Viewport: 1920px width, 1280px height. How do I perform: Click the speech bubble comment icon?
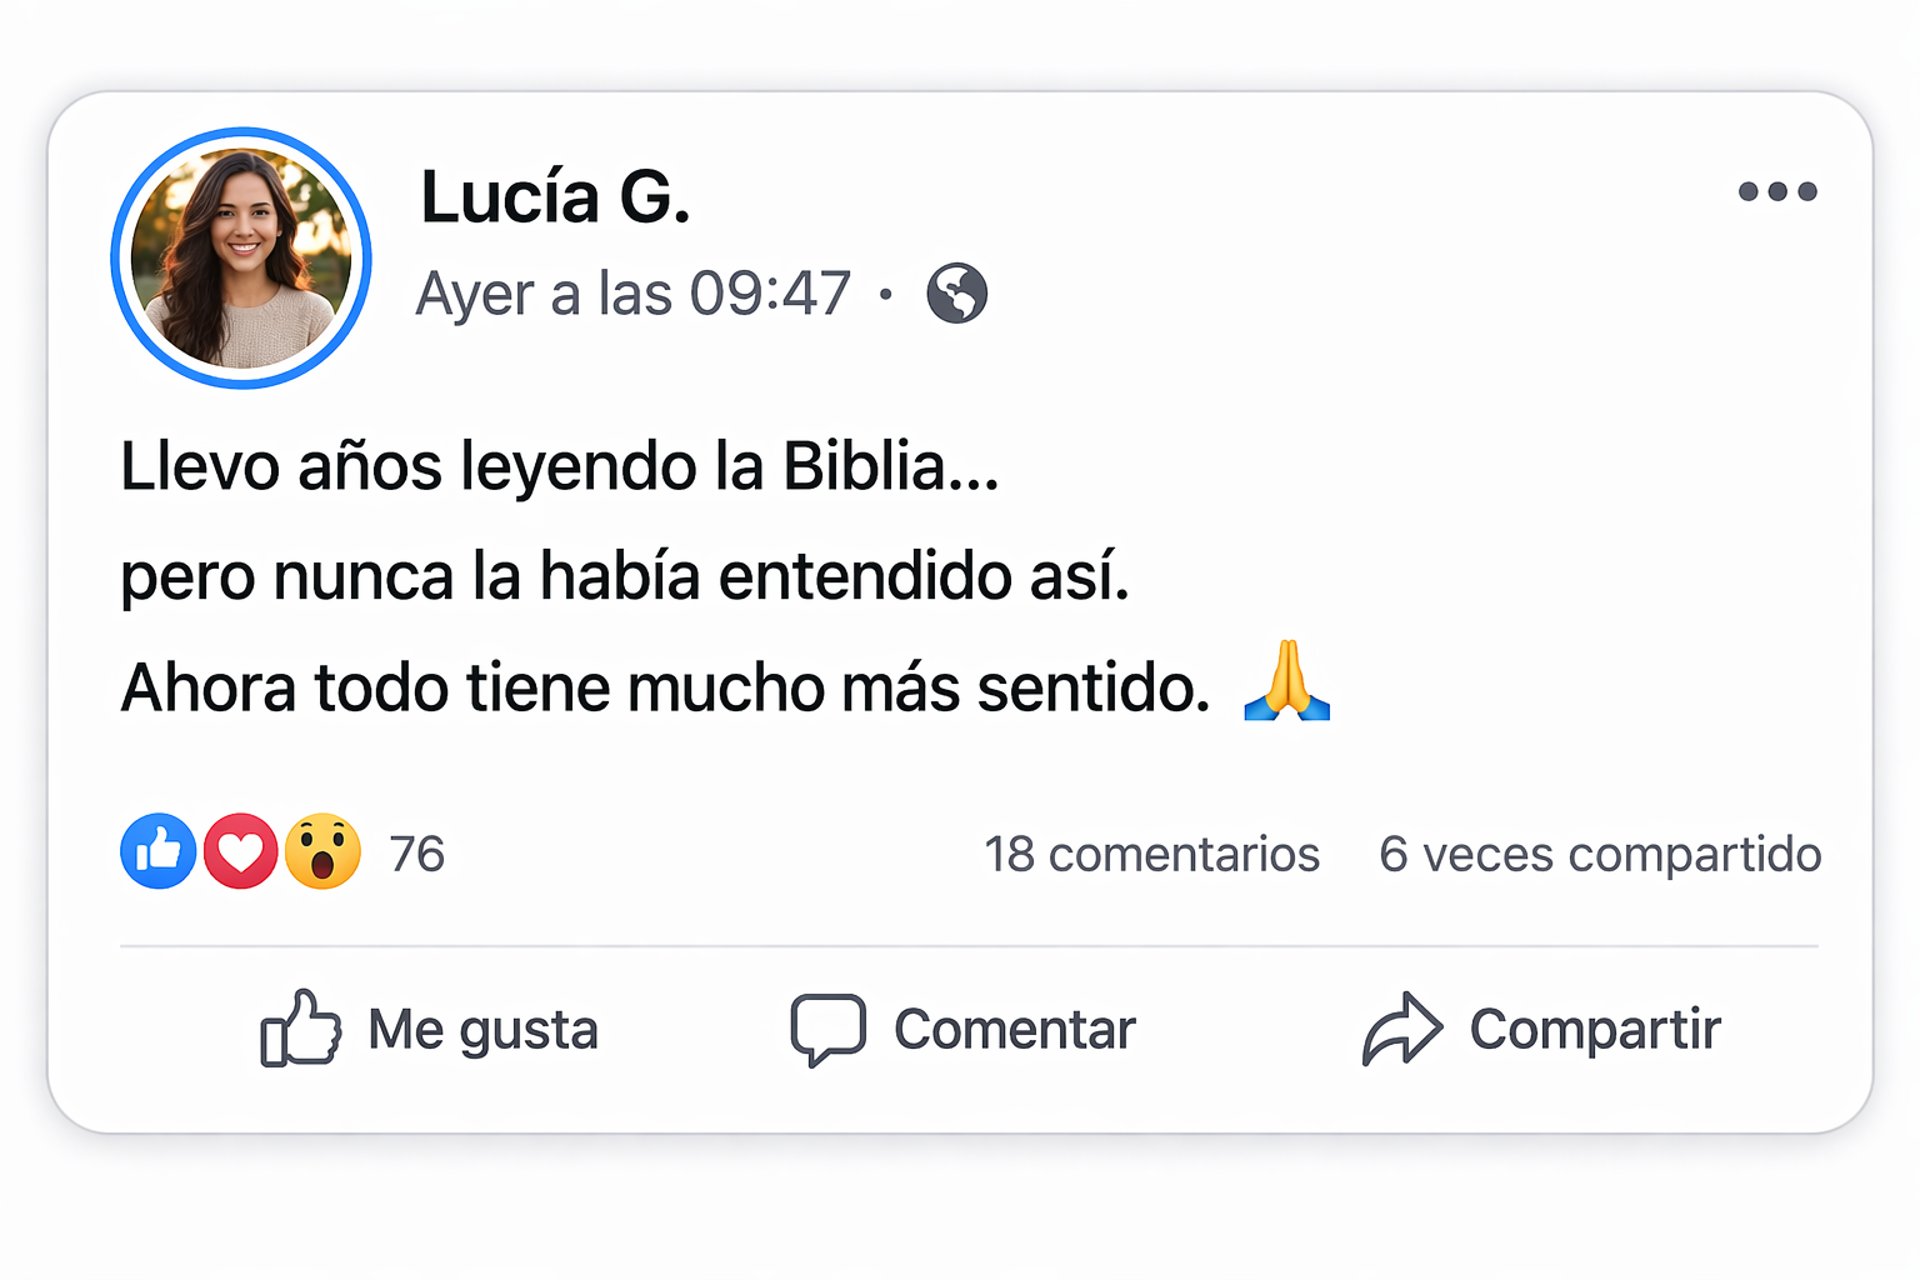pos(828,1029)
